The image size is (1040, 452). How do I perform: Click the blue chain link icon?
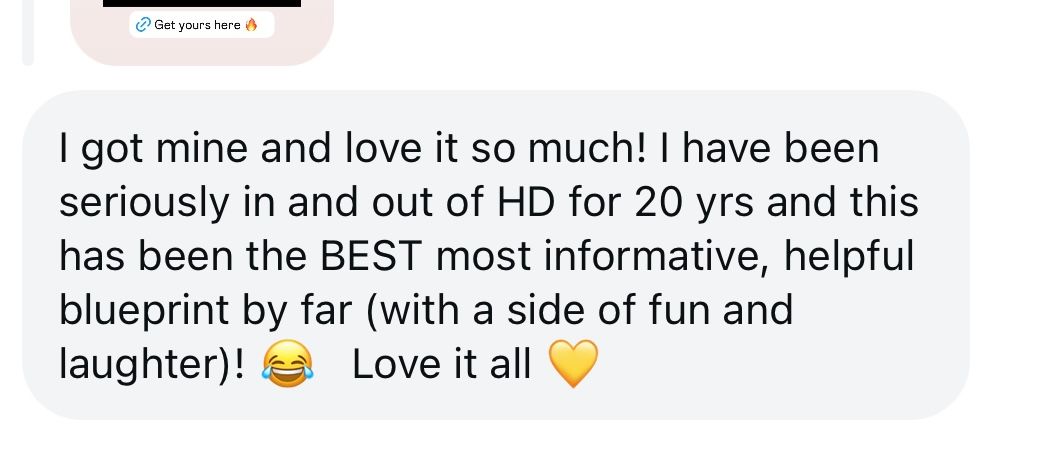(143, 25)
